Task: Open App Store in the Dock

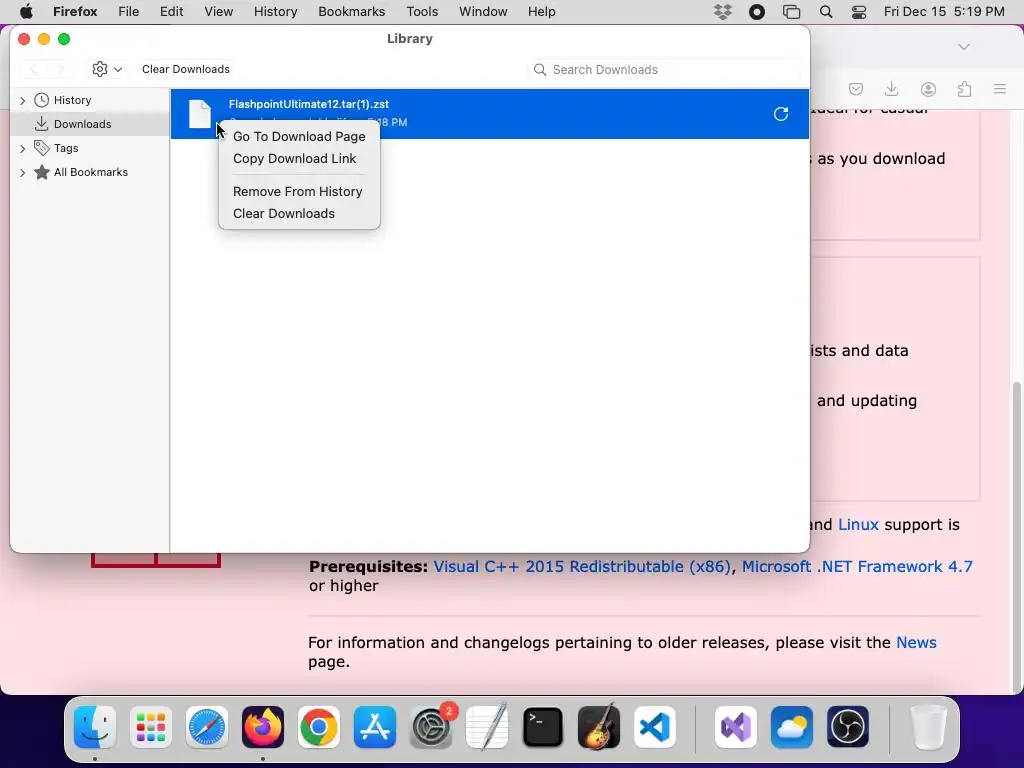Action: point(375,727)
